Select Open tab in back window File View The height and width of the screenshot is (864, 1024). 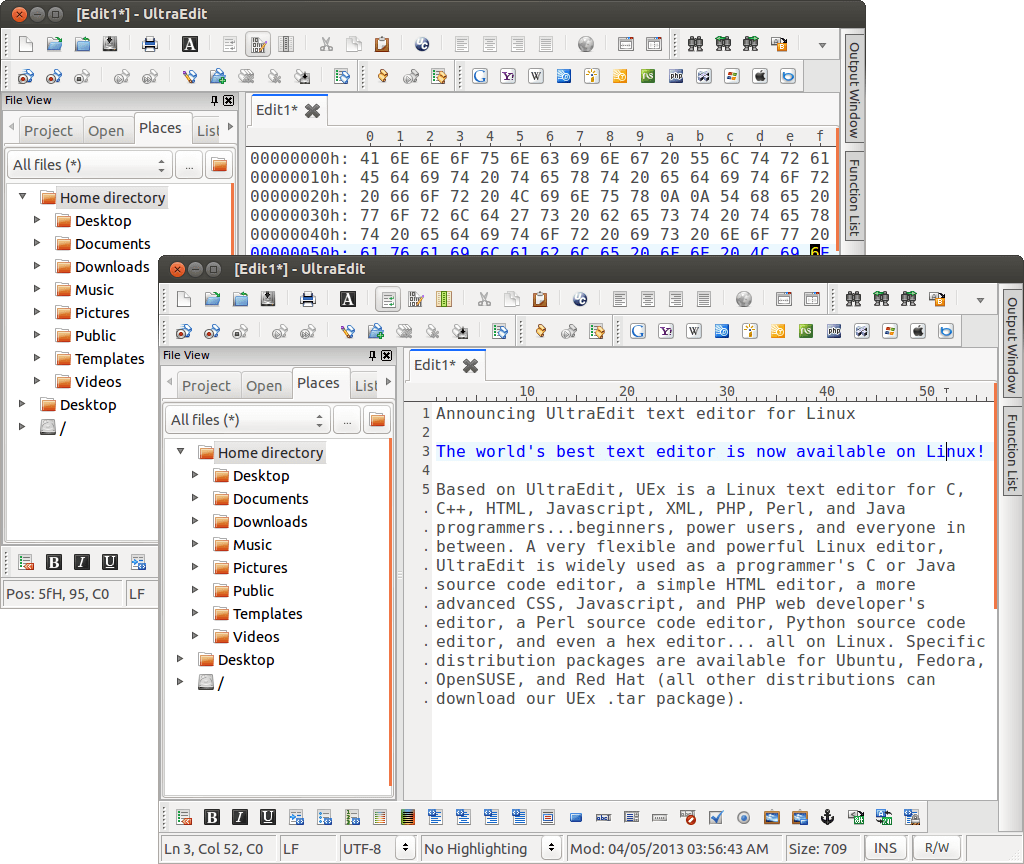pyautogui.click(x=106, y=130)
